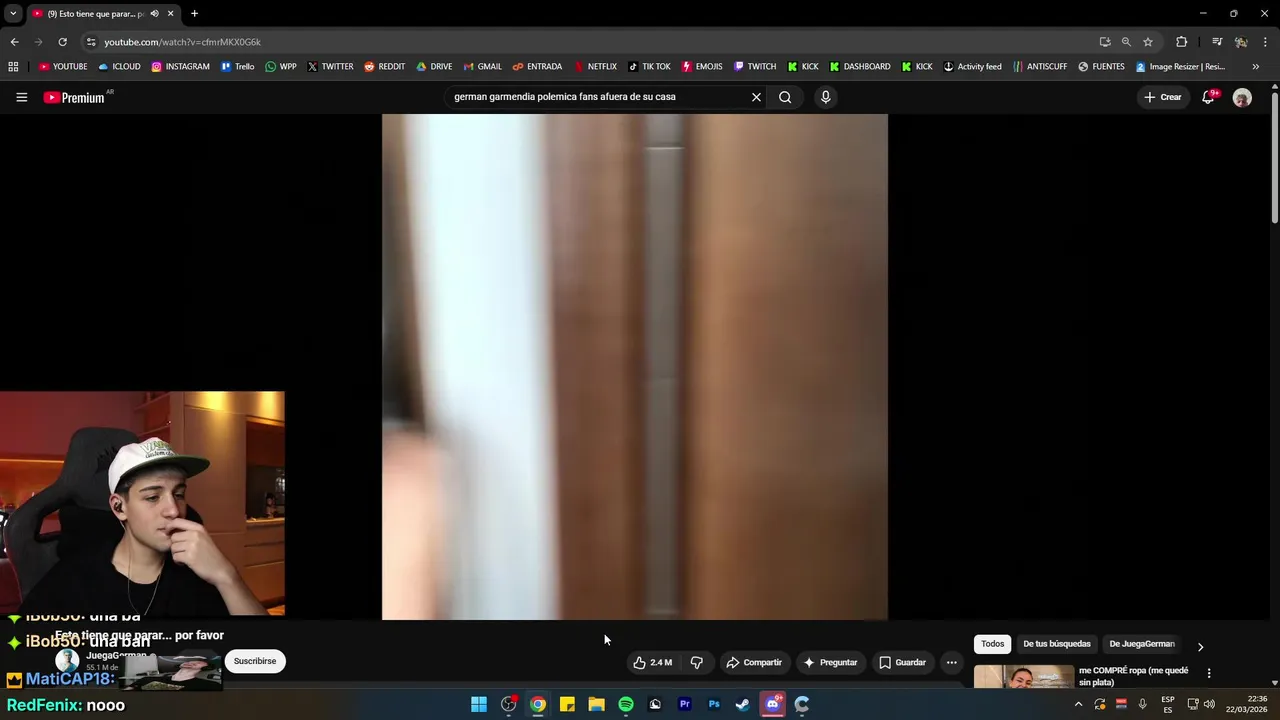Open Premiere Pro from the taskbar
This screenshot has height=720, width=1280.
684,704
